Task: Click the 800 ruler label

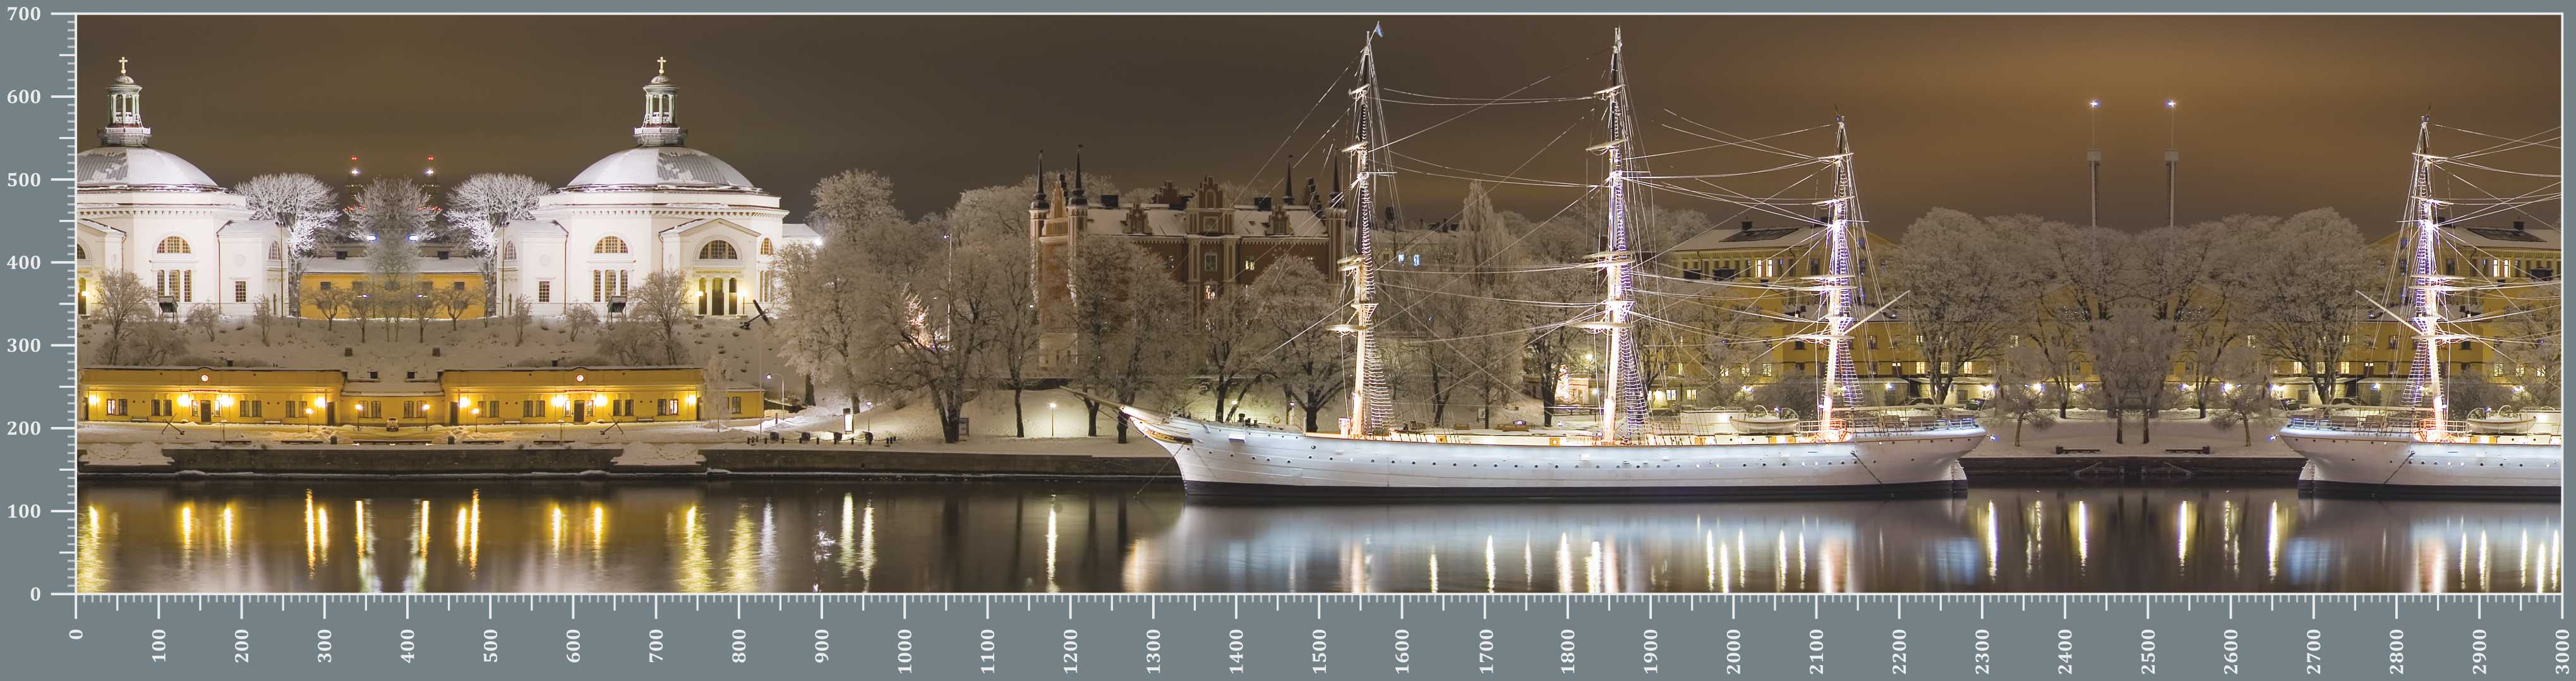Action: [739, 646]
